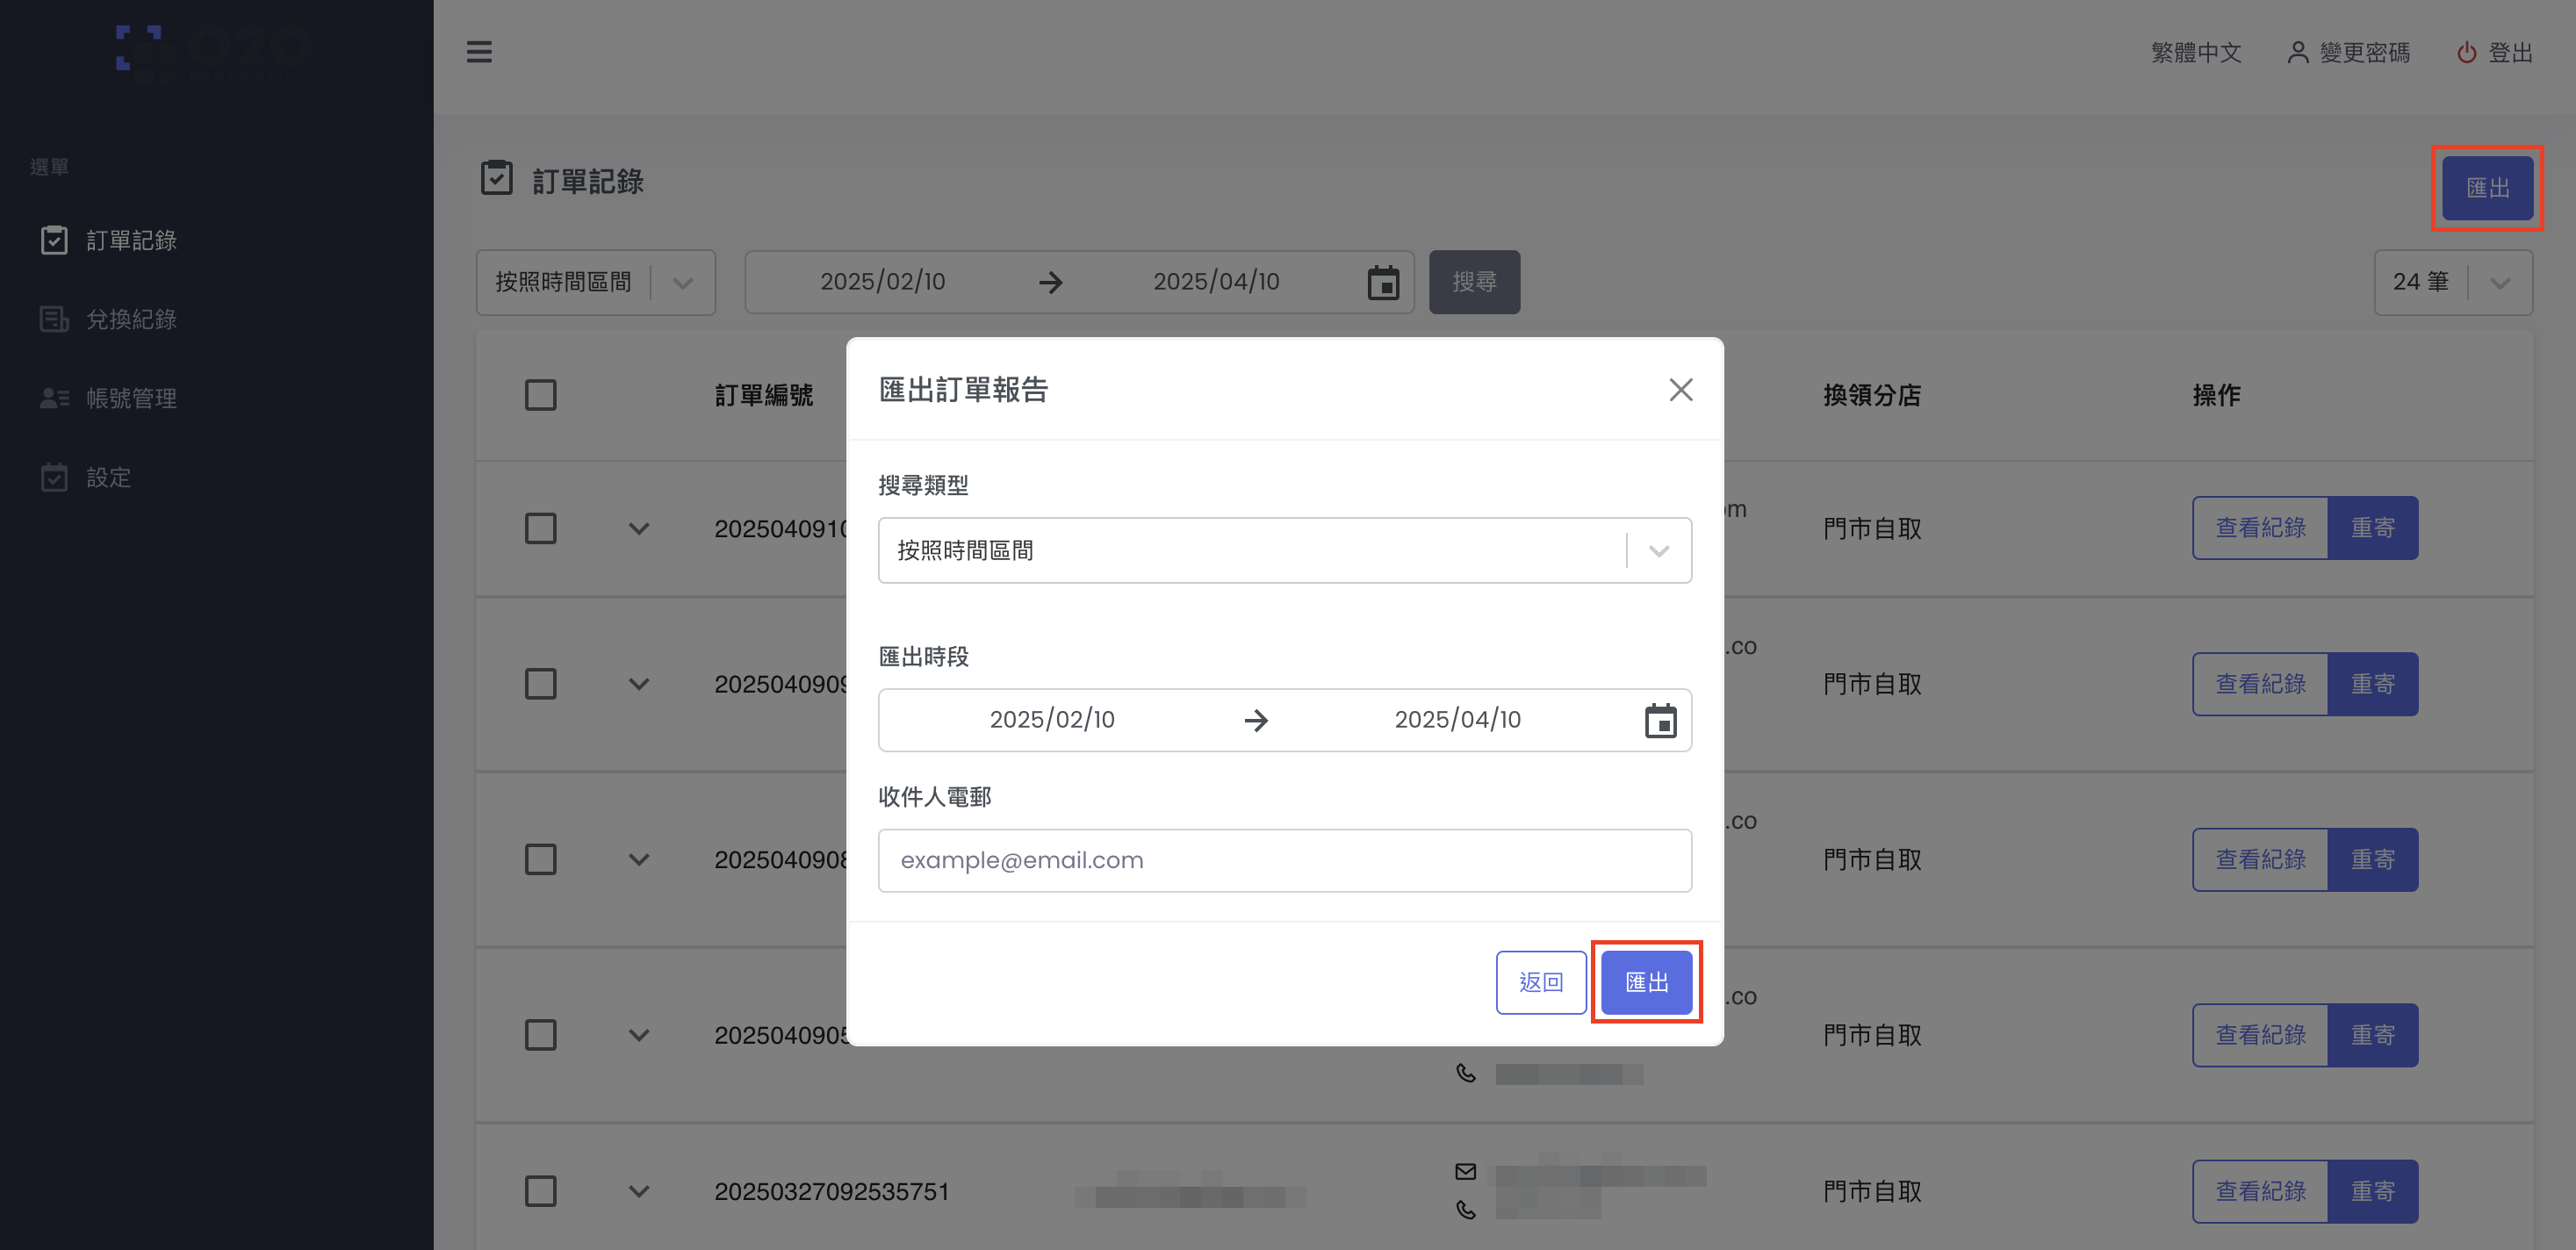Screen dimensions: 2576x1250
Task: Click the calendar icon in page date filter
Action: coord(1383,282)
